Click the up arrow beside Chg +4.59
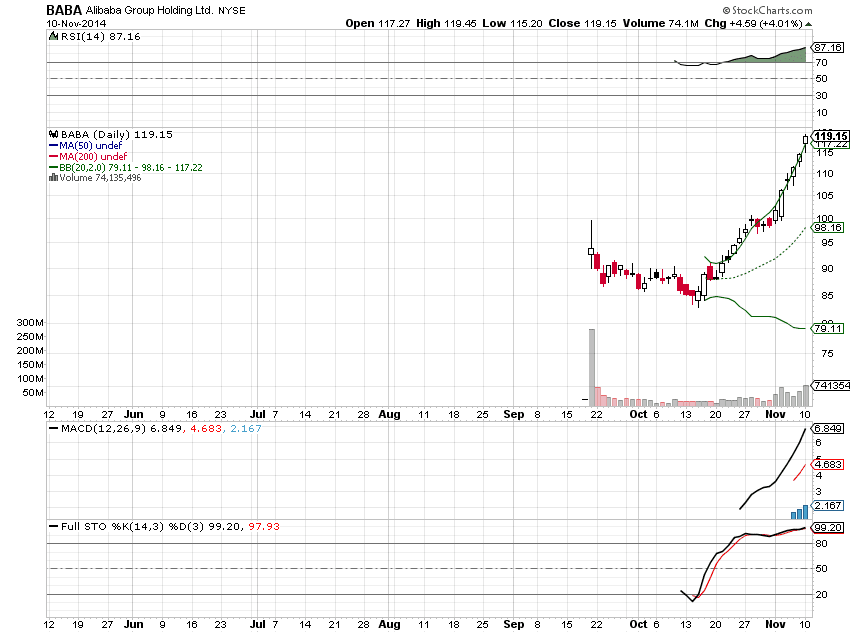This screenshot has width=850, height=633. [x=808, y=24]
